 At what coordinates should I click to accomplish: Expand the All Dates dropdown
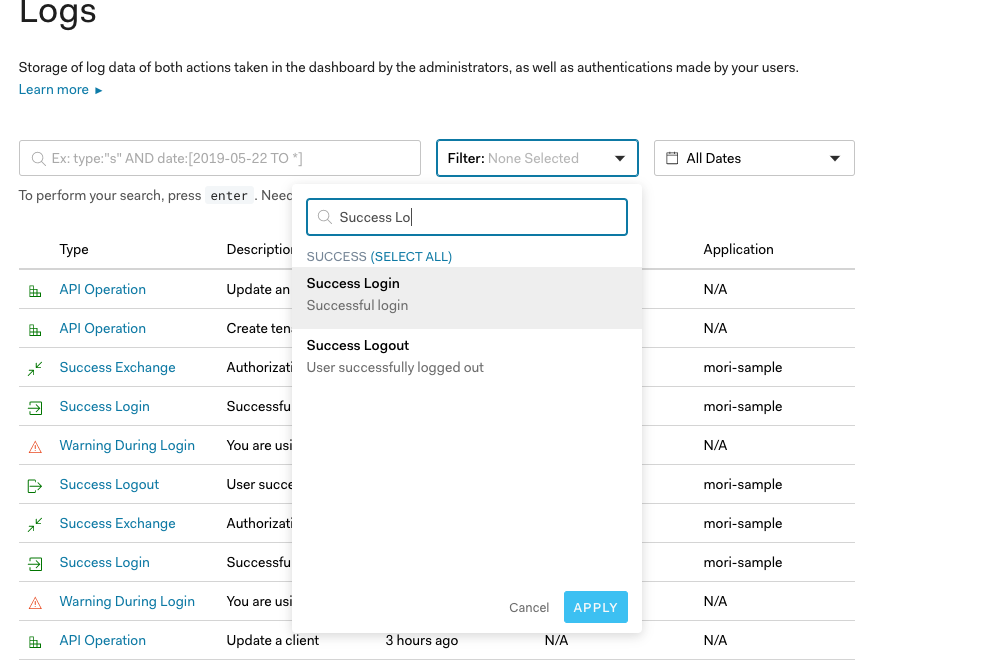[x=754, y=158]
